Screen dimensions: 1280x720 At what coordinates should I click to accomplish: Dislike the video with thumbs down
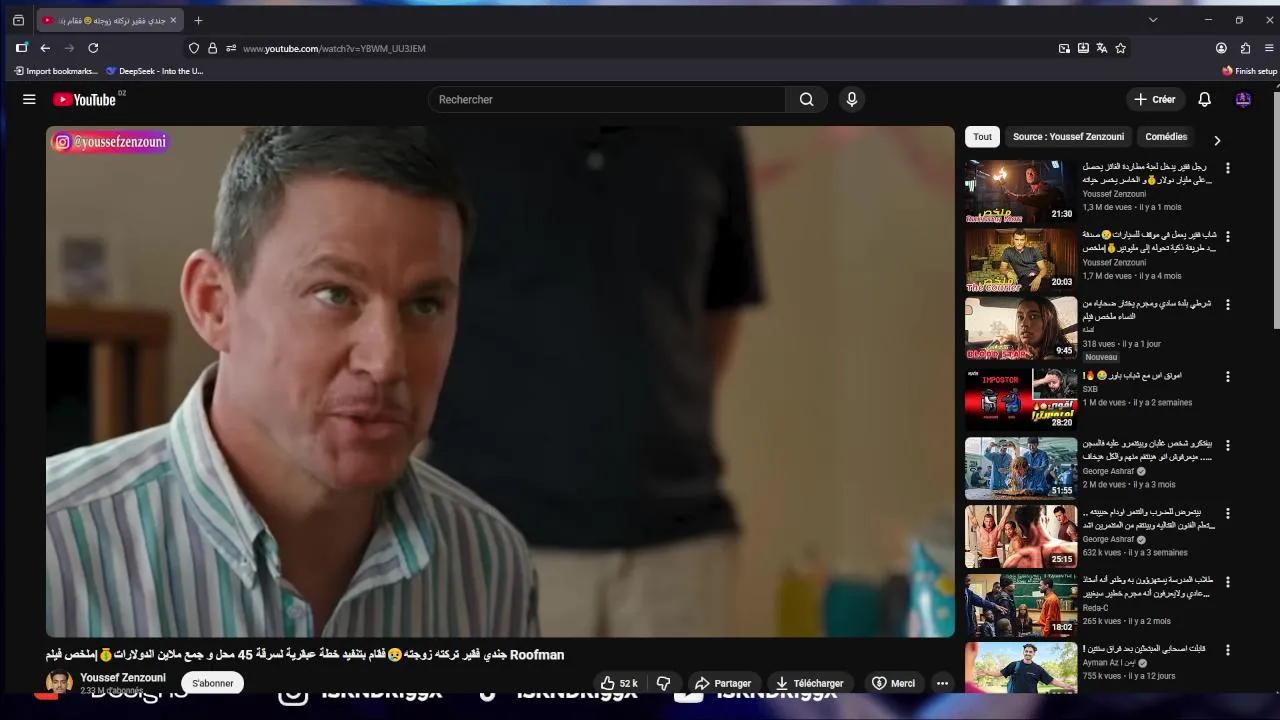(x=663, y=683)
